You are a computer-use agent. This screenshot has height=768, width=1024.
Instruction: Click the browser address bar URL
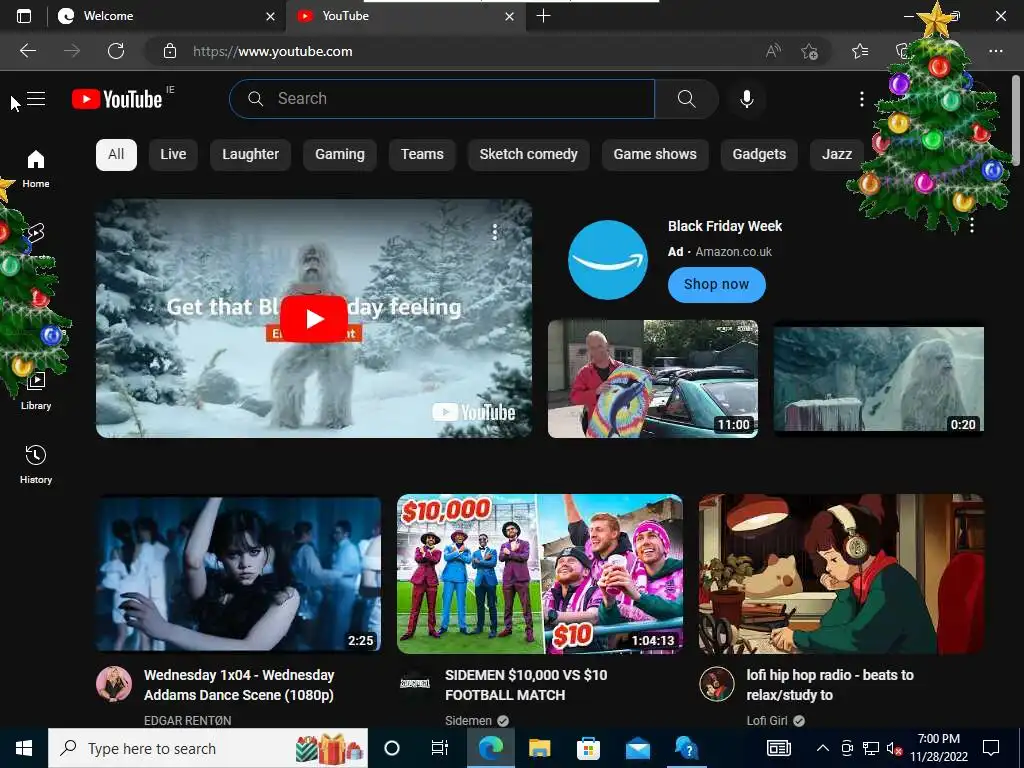pos(272,51)
